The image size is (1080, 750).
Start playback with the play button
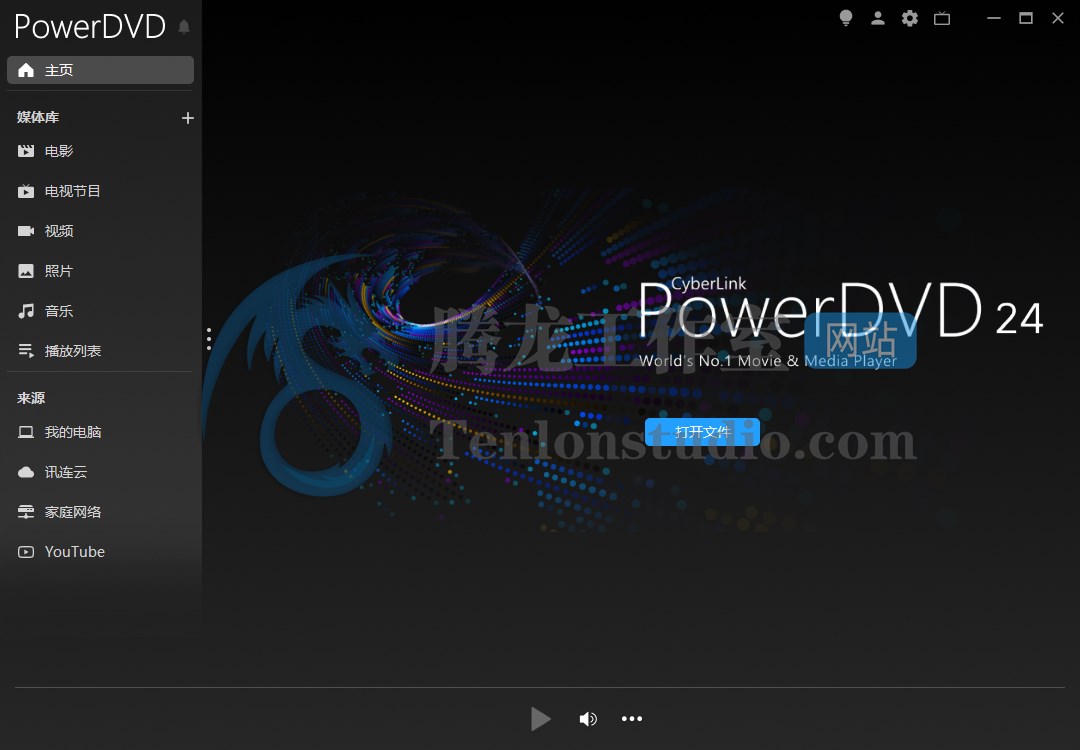[541, 718]
